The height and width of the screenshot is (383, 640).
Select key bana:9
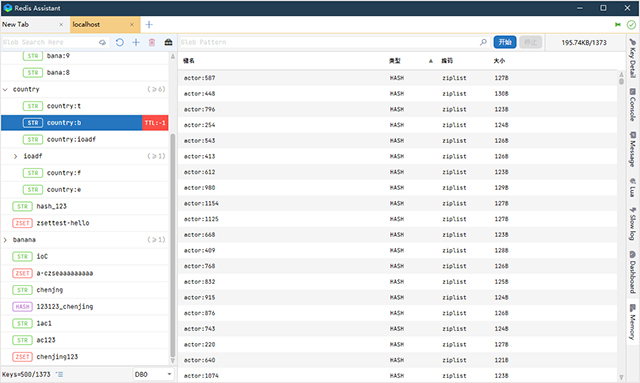point(84,56)
